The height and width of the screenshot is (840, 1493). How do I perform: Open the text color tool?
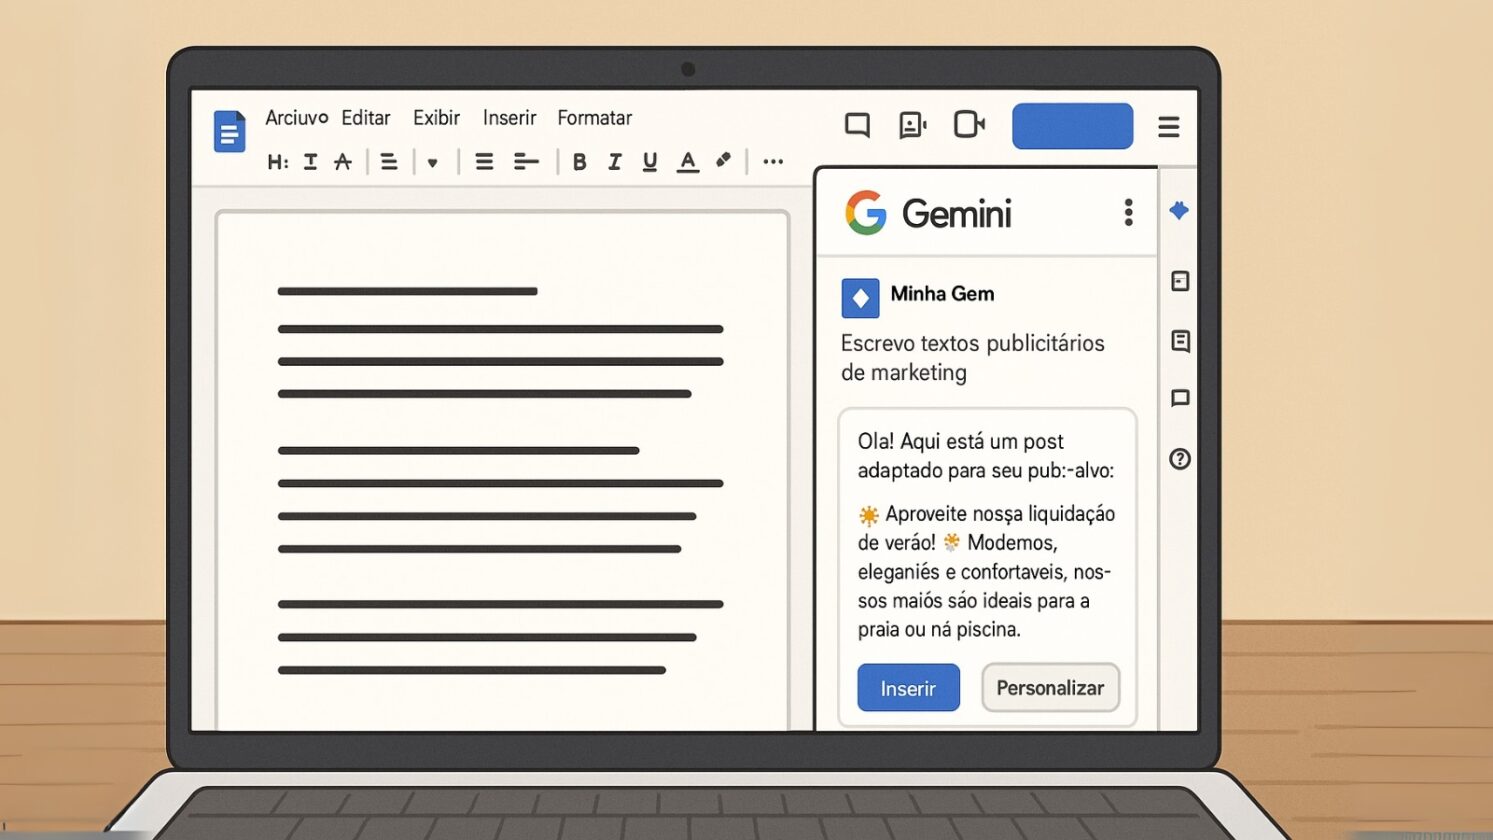687,161
